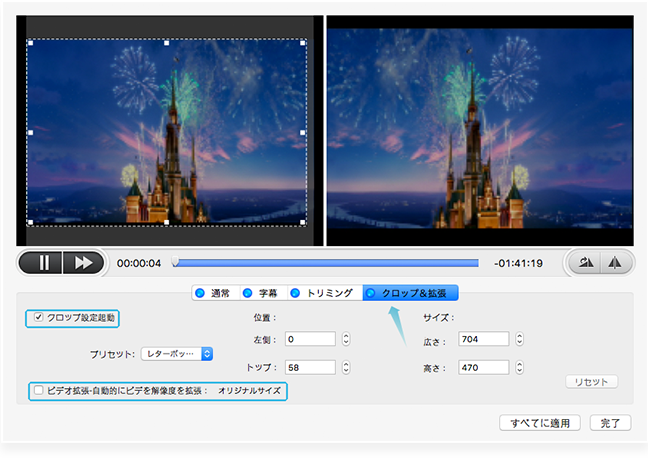Screen dimensions: 648x460
Task: Switch to the 字幕 tab
Action: 263,293
